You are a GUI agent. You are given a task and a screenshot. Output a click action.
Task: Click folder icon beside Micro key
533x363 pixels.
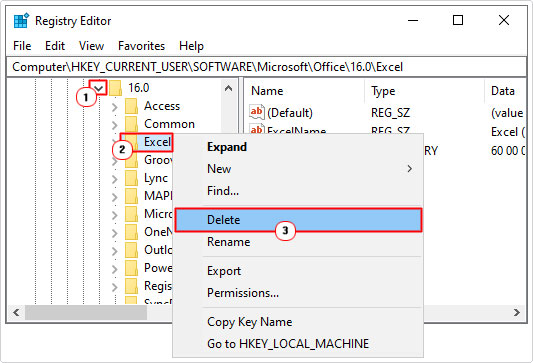[x=132, y=214]
